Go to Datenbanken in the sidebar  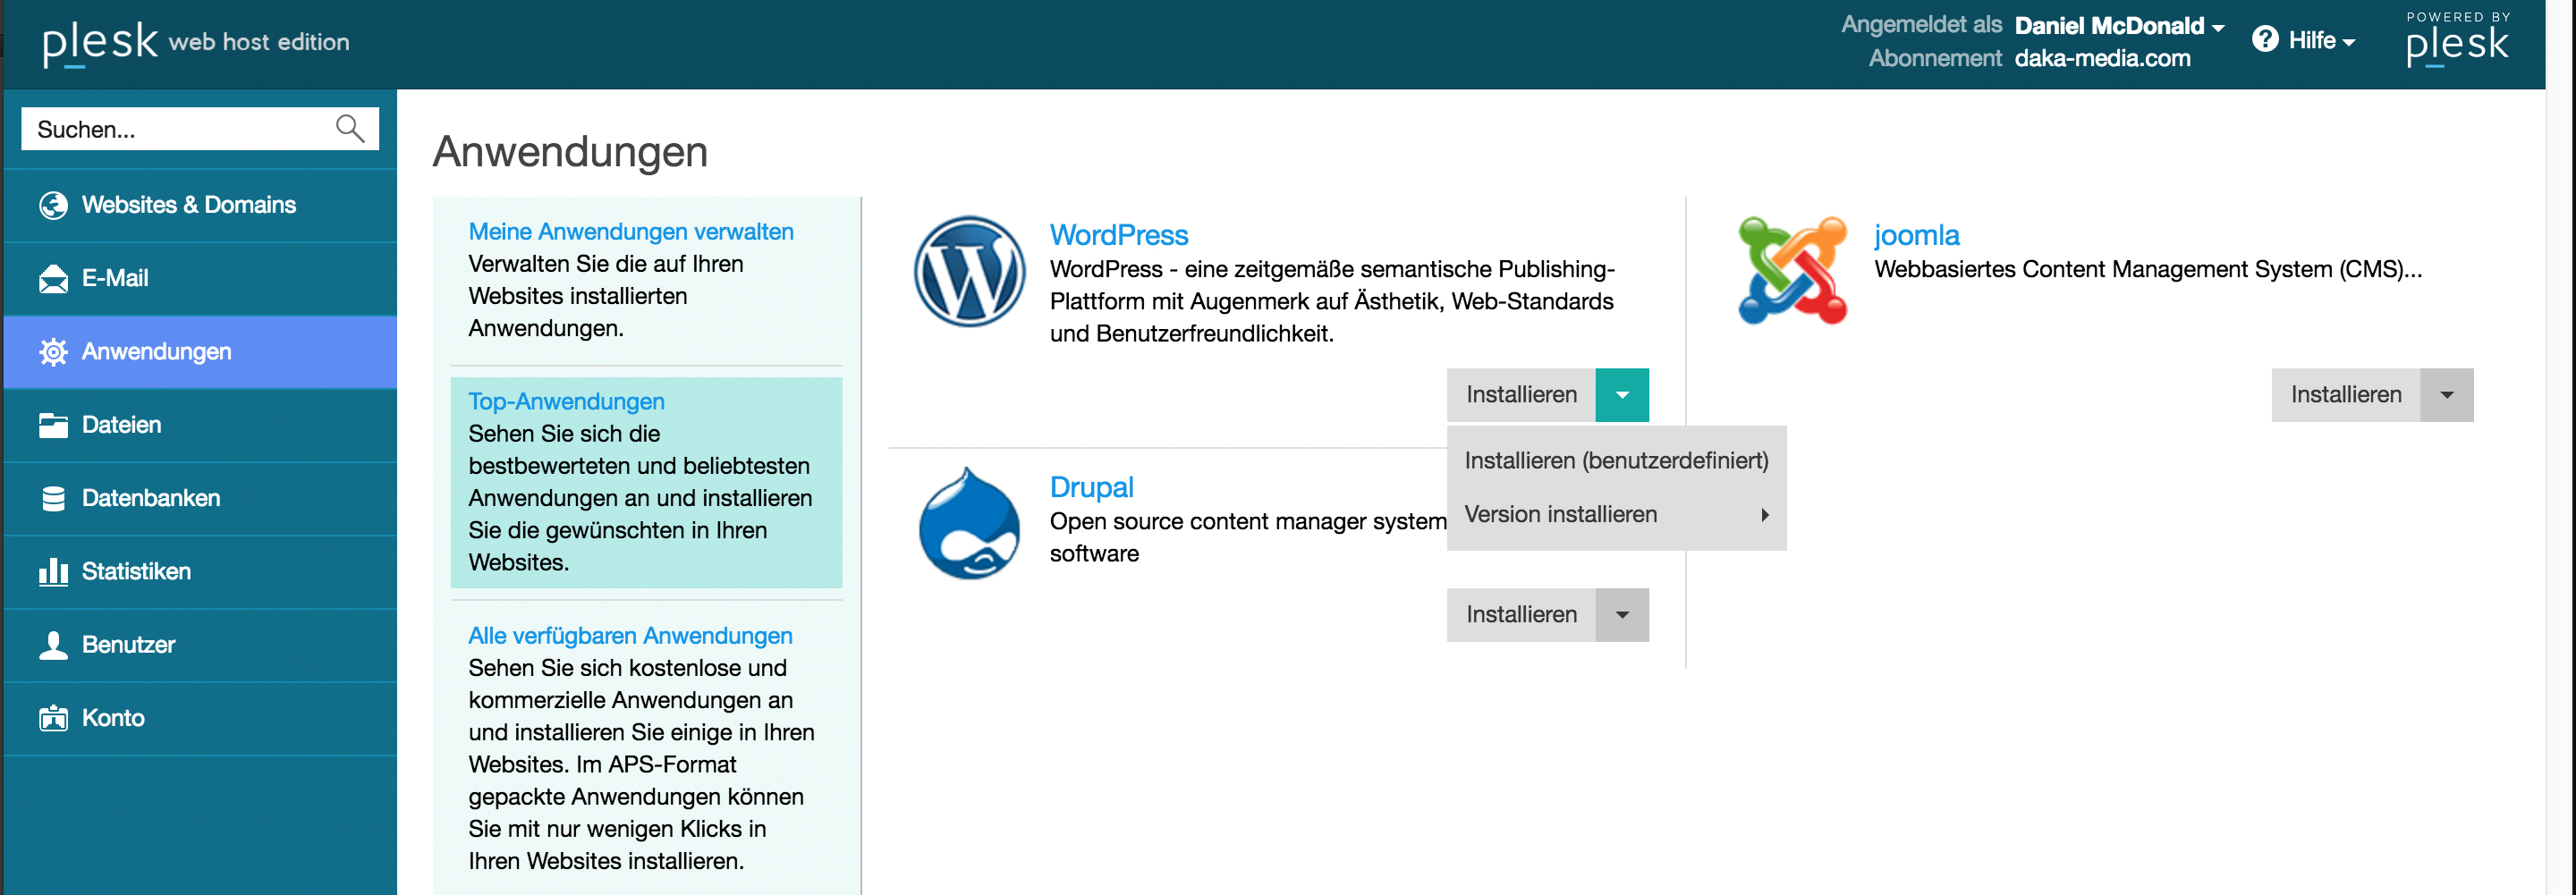(150, 498)
